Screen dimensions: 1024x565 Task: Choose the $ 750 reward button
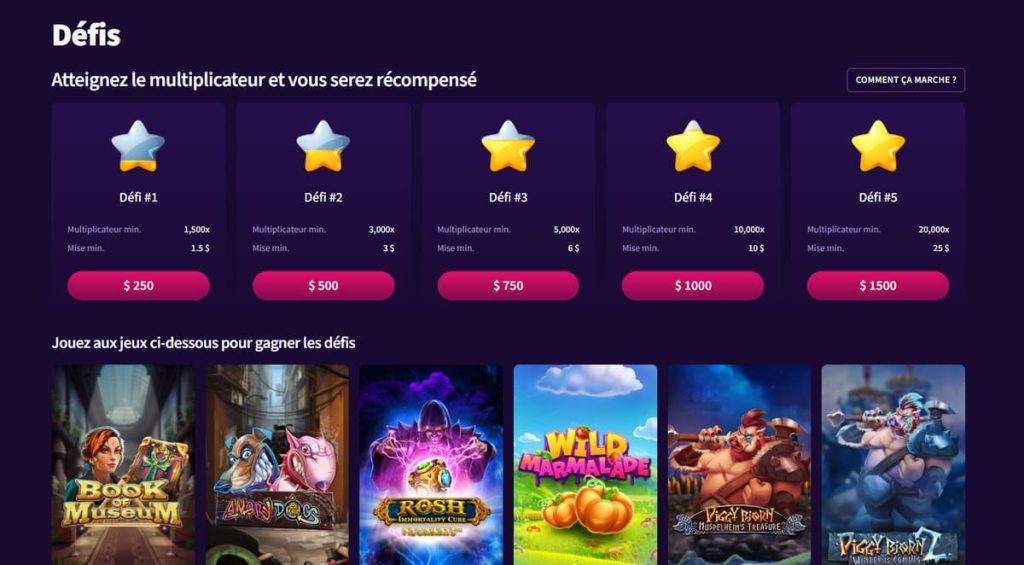pyautogui.click(x=508, y=285)
